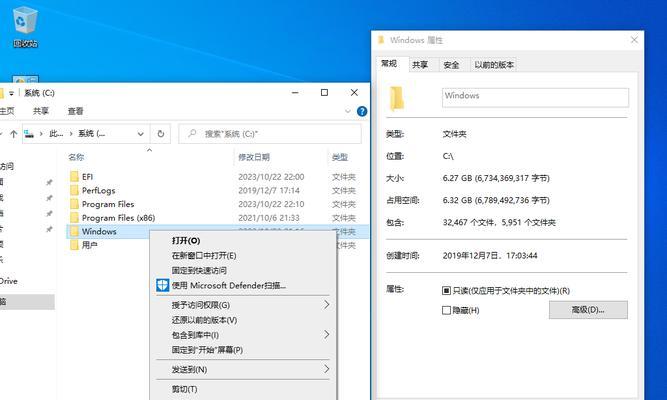
Task: Expand the ribbon chevron next to help
Action: point(348,111)
